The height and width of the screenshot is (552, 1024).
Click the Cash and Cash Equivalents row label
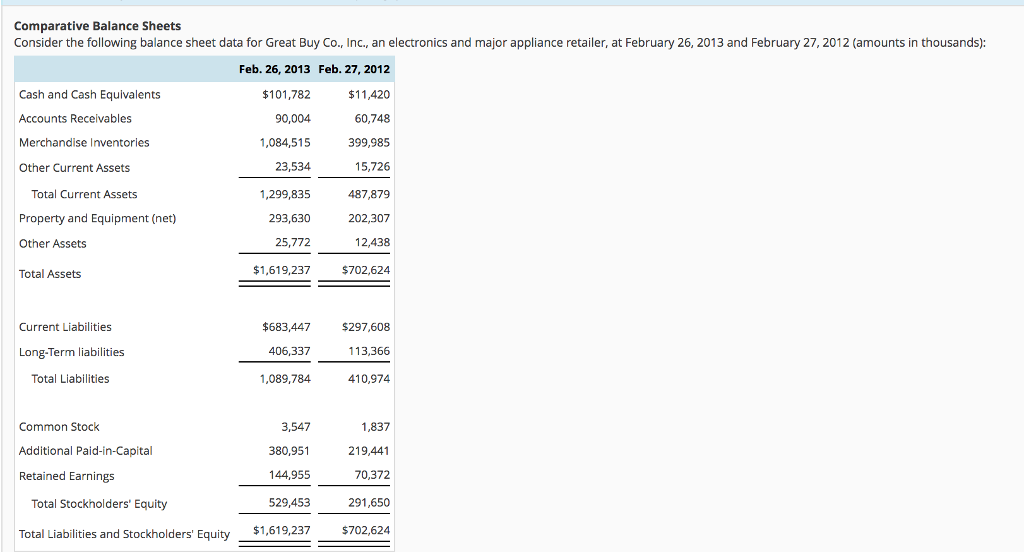pyautogui.click(x=89, y=94)
